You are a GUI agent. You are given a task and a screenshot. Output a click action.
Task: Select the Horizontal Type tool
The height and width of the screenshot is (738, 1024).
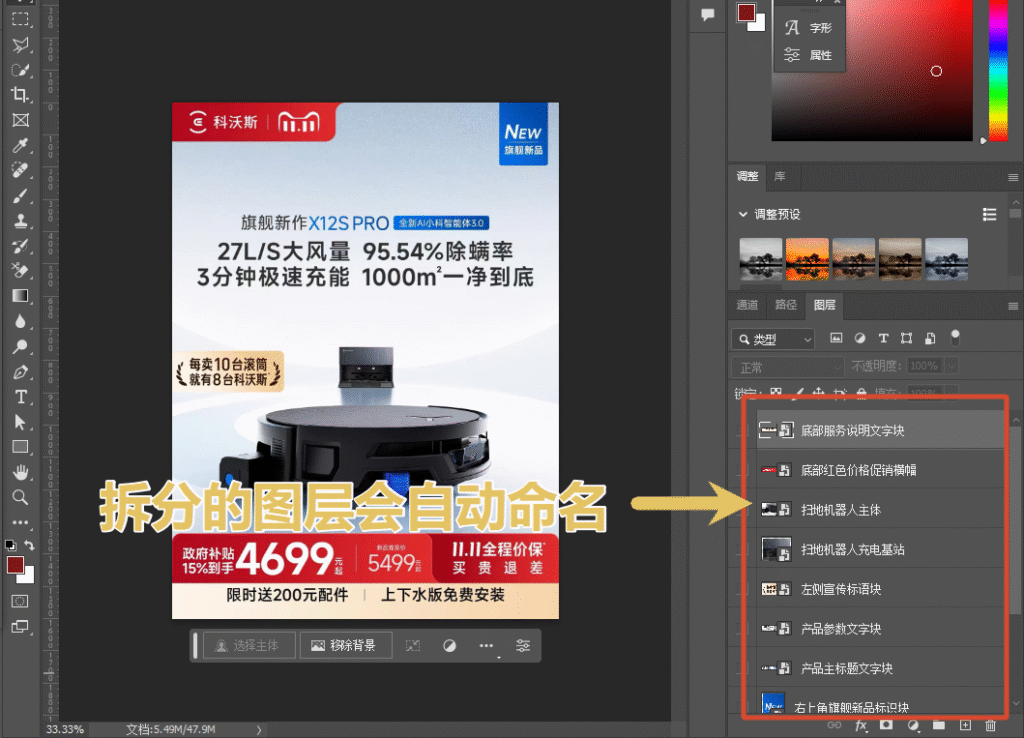pyautogui.click(x=20, y=396)
